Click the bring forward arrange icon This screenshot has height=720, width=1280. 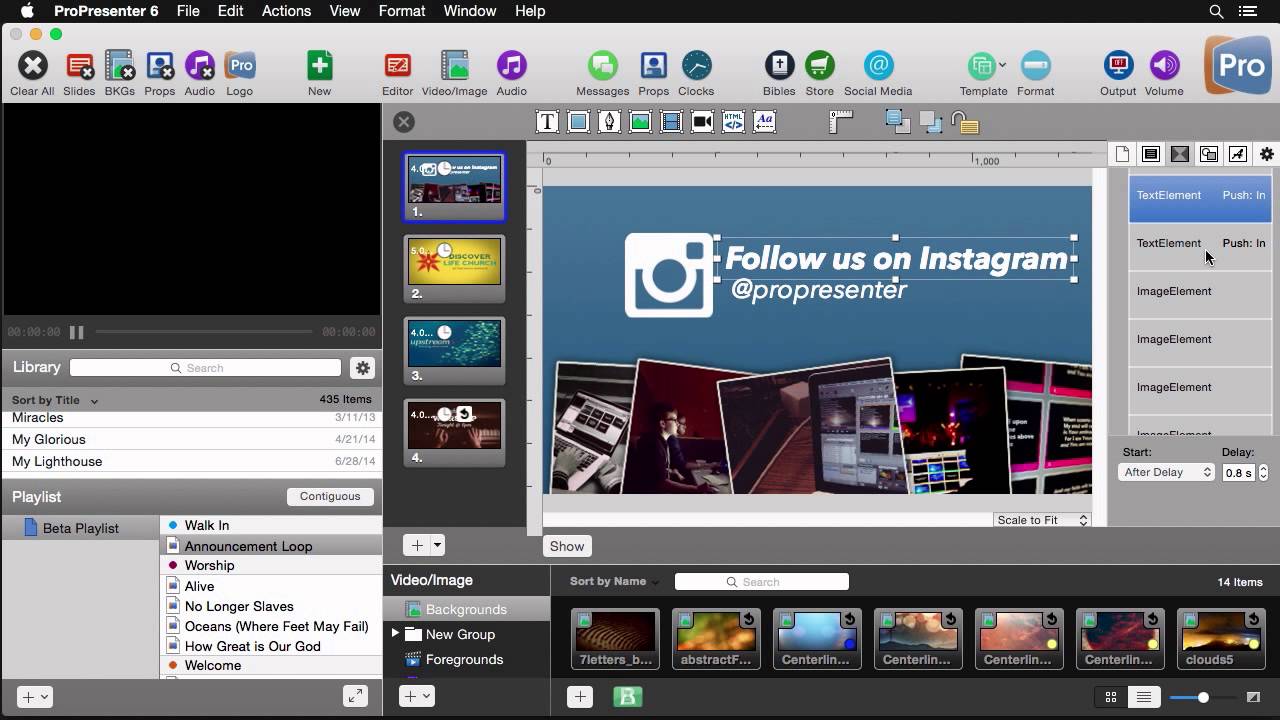pos(897,122)
